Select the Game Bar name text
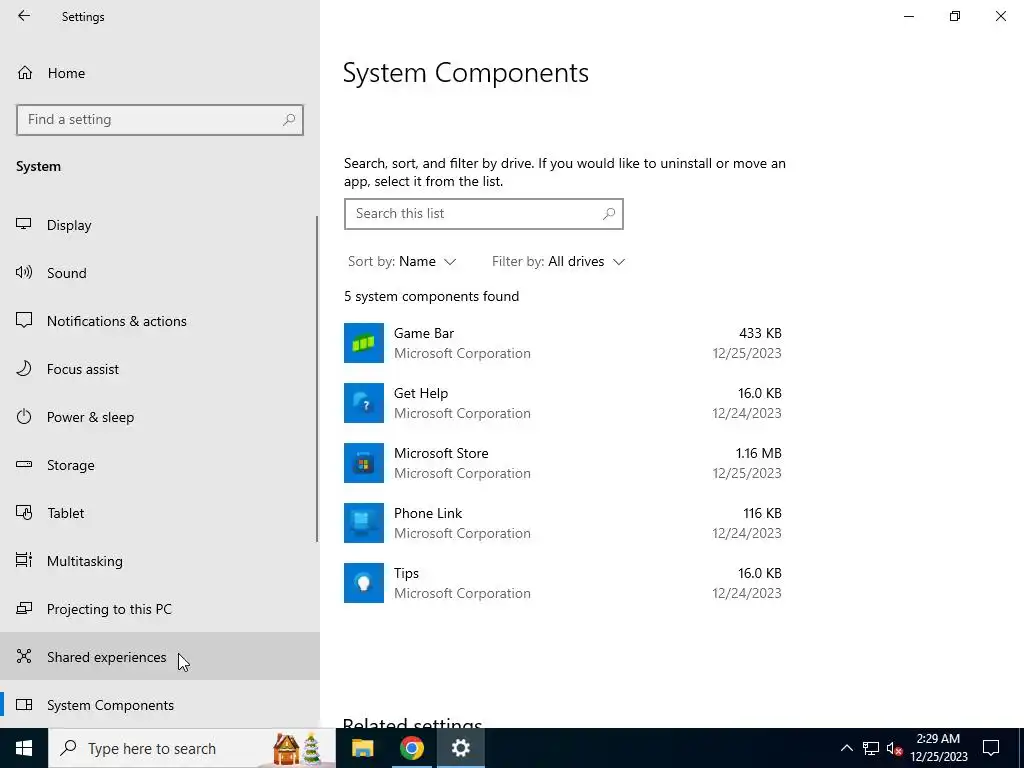1024x768 pixels. click(424, 333)
